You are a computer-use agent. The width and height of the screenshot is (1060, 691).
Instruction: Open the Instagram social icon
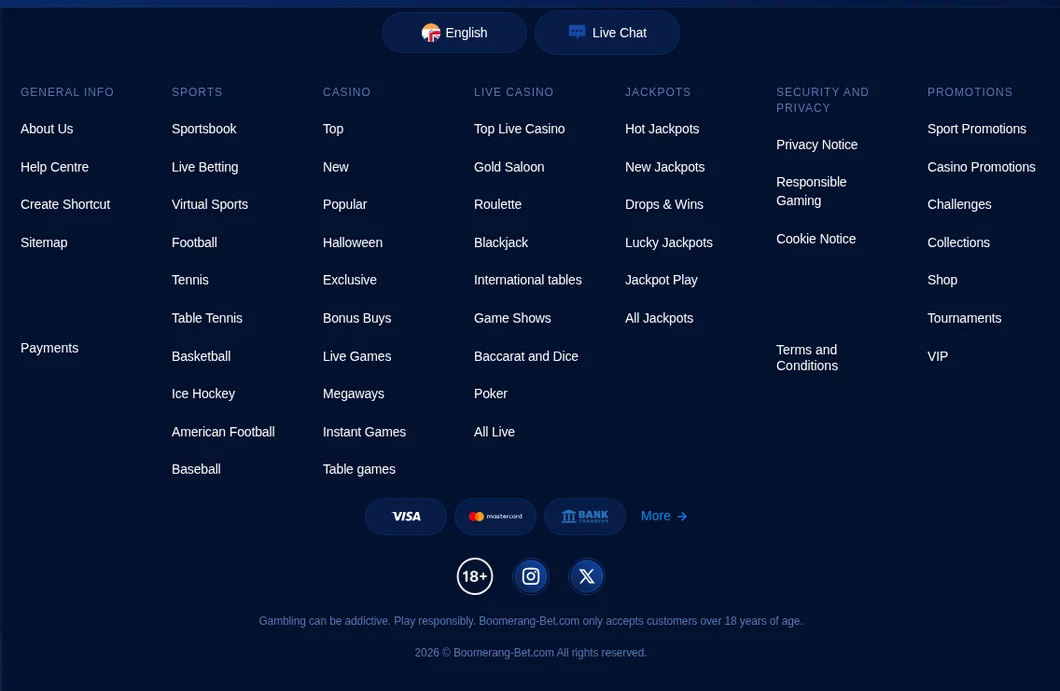(531, 576)
